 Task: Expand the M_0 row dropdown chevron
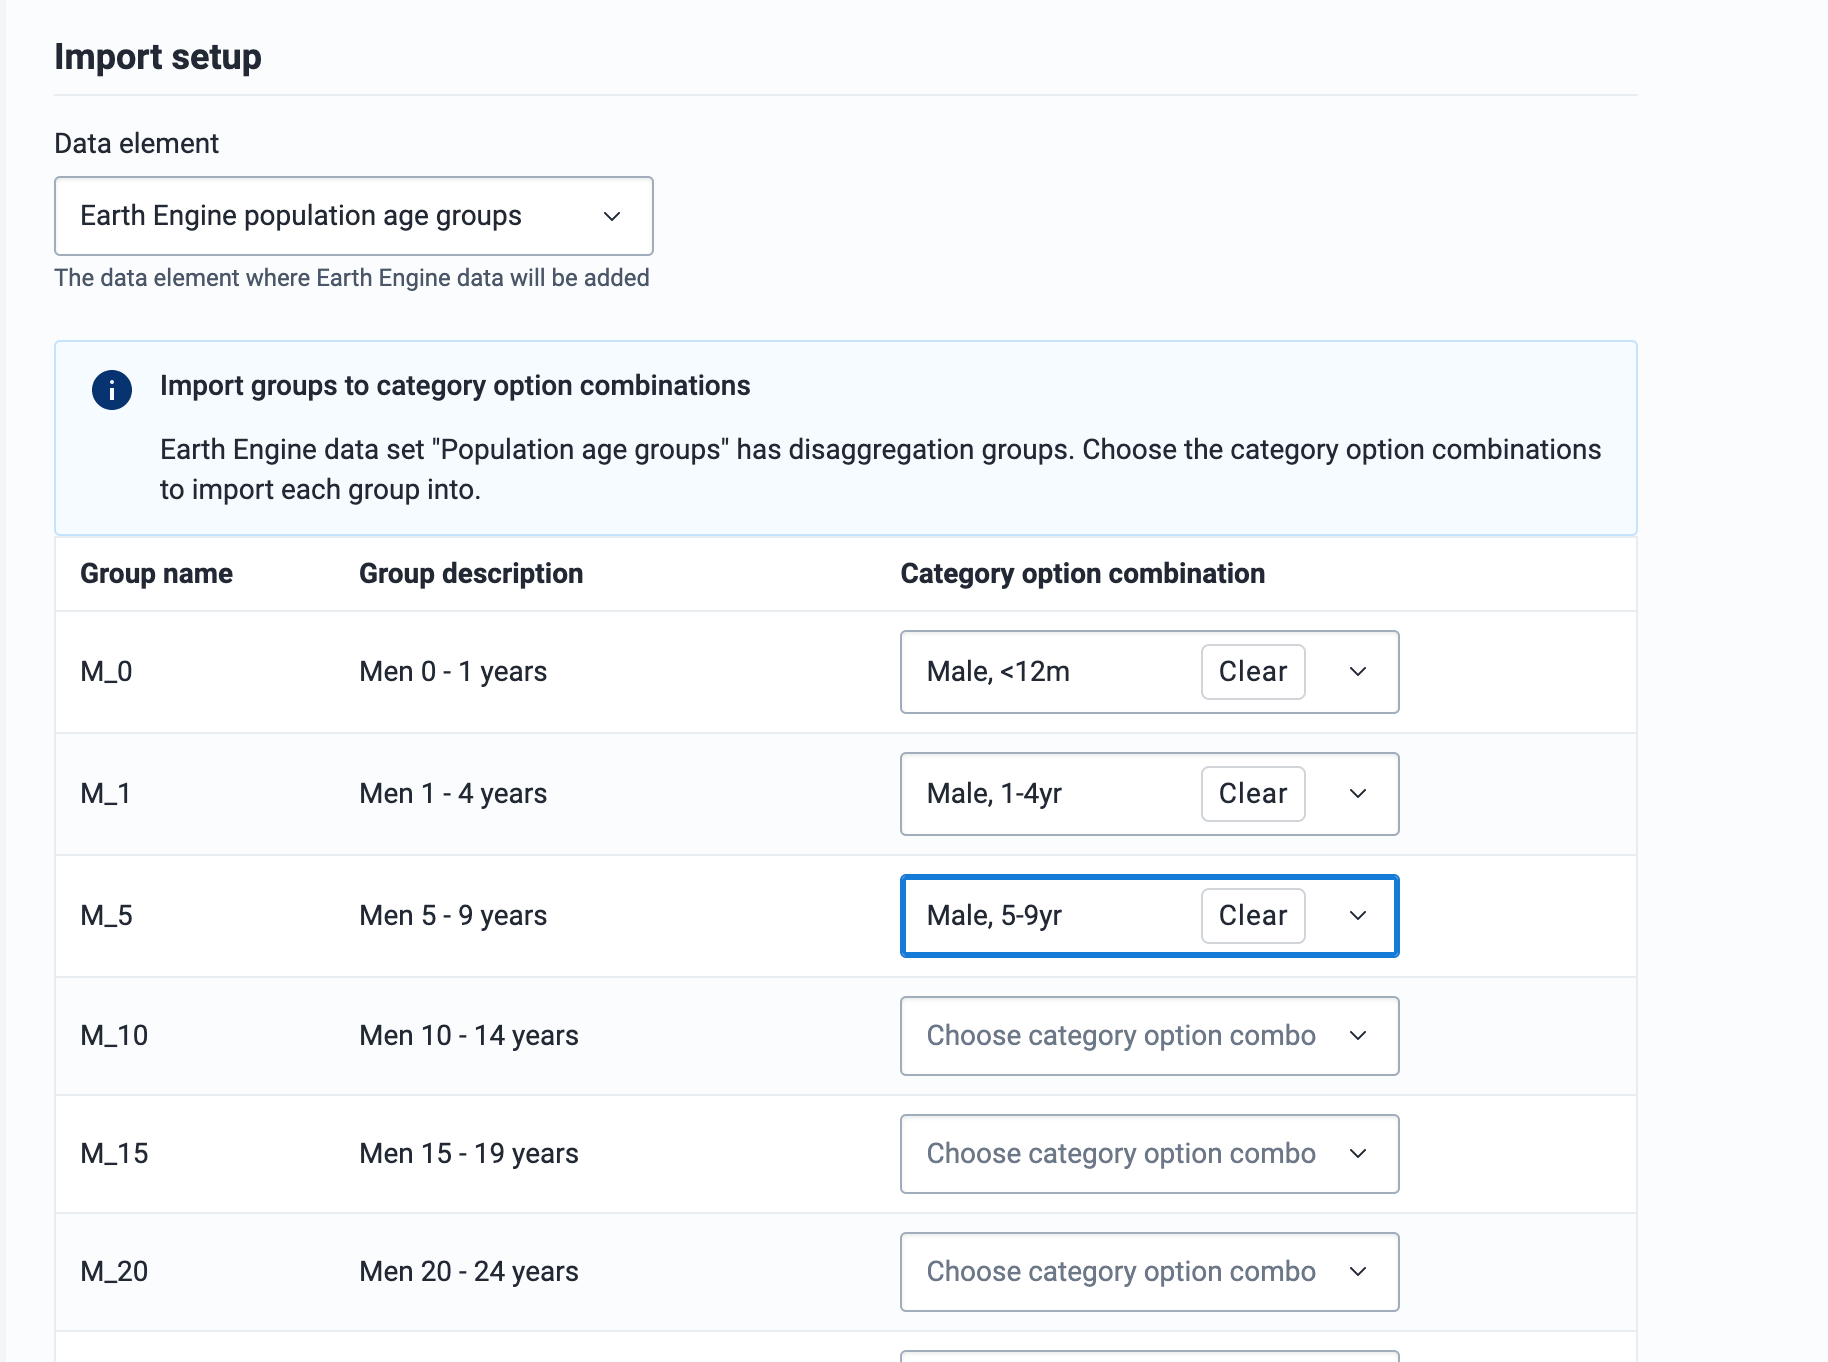1357,672
